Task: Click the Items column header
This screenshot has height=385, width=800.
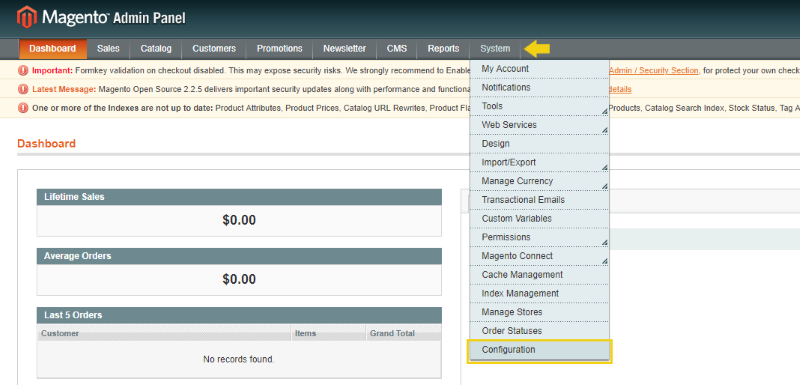Action: 328,333
